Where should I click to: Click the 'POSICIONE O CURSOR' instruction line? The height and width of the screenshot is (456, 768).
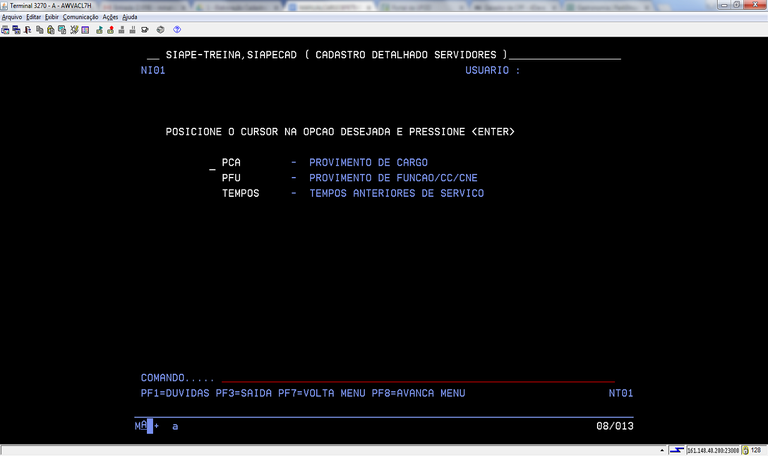click(x=340, y=132)
